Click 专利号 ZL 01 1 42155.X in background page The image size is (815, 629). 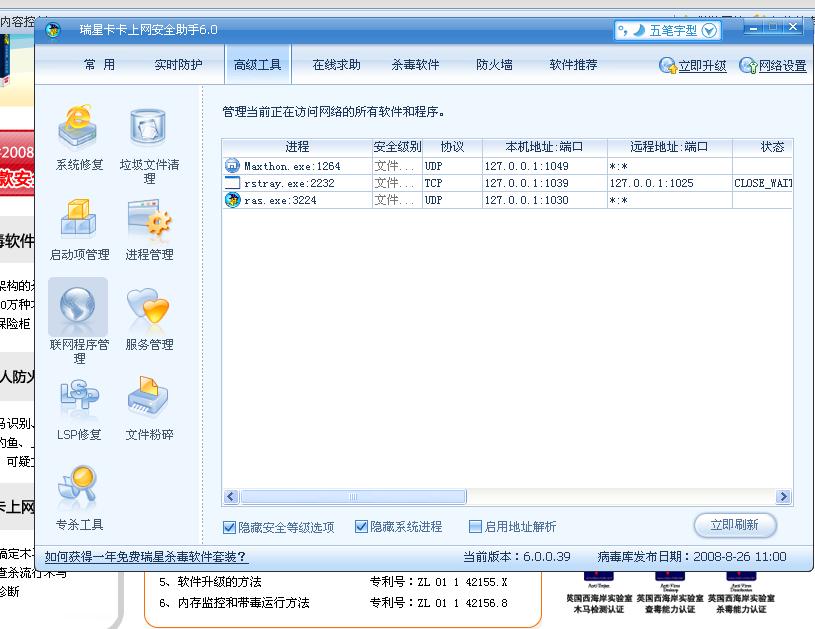439,582
